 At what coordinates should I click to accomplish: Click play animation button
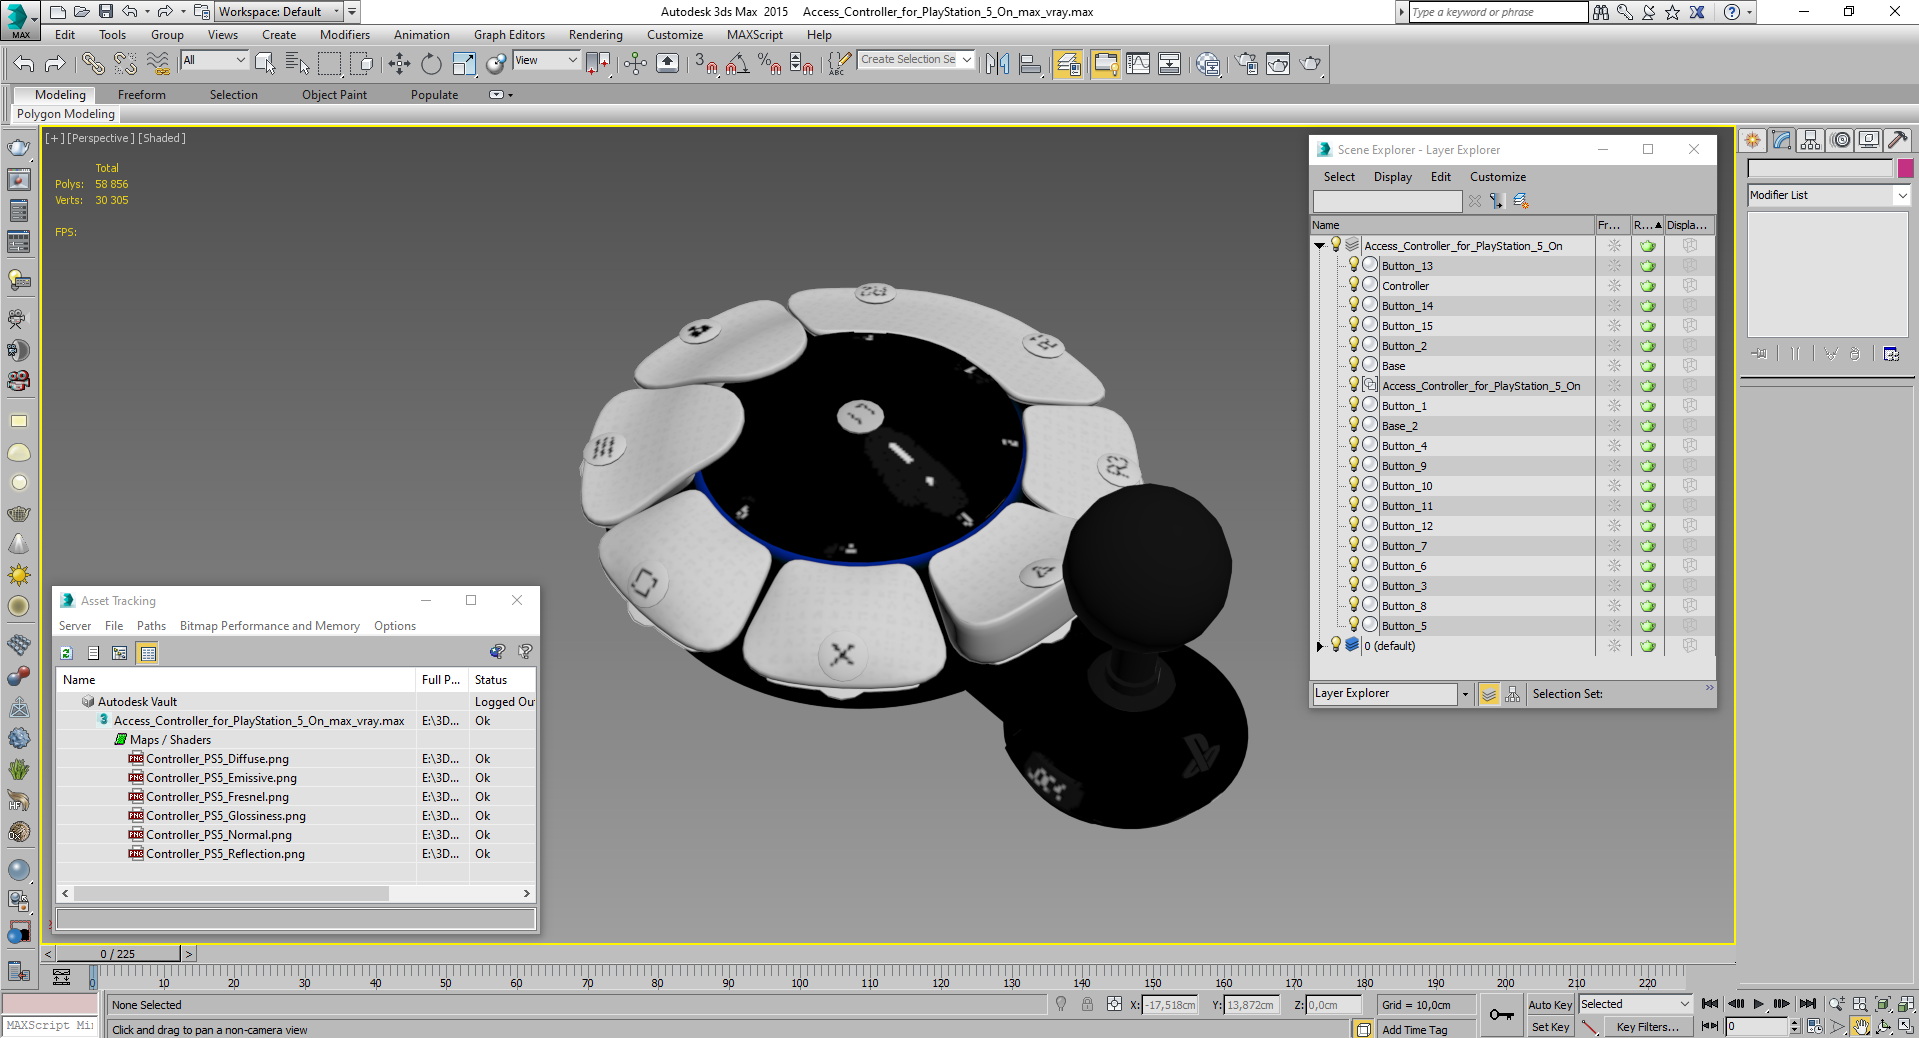click(x=1758, y=1004)
